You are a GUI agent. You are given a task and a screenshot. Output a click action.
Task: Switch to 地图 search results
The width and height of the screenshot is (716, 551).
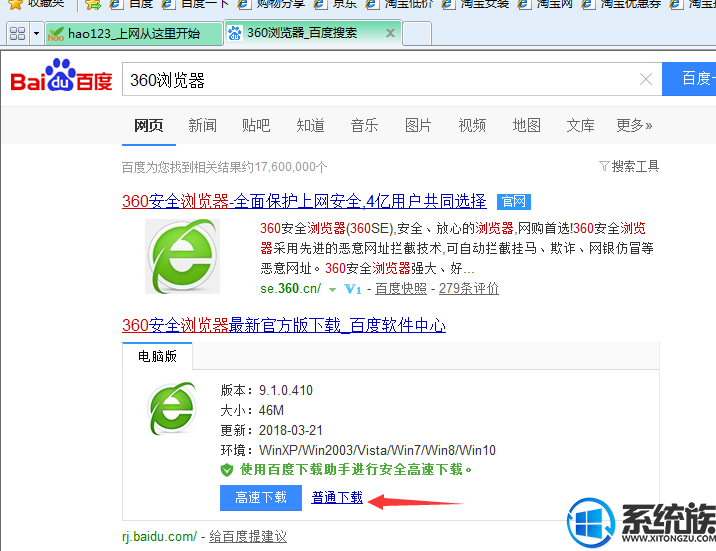526,125
